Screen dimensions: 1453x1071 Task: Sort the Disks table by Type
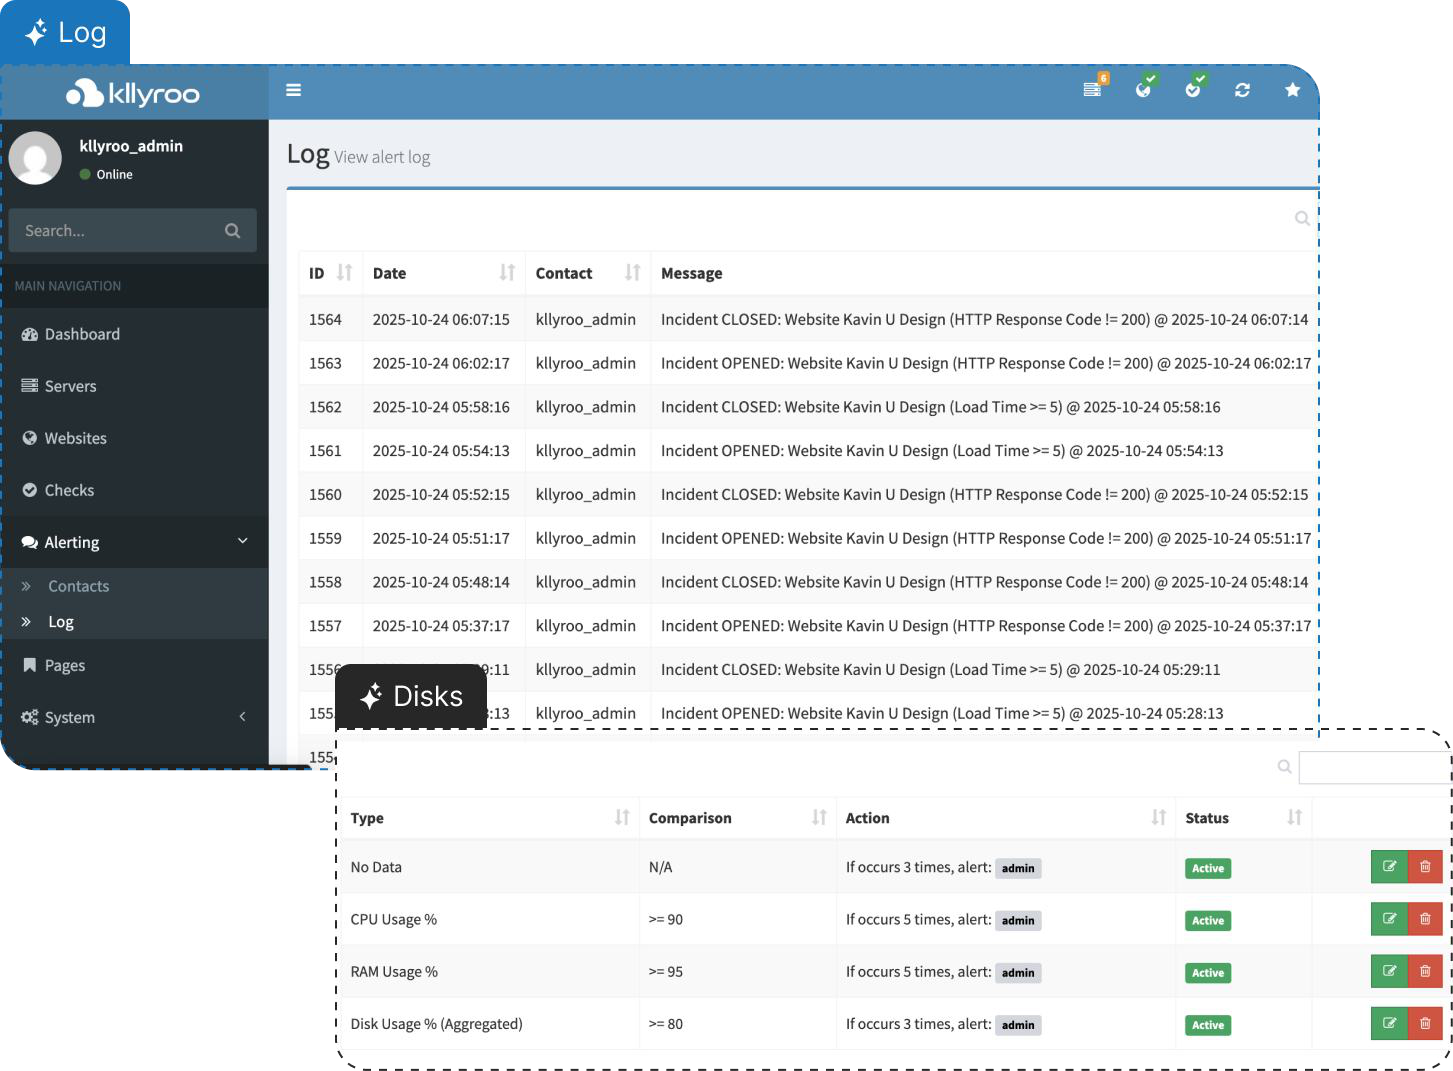point(622,818)
